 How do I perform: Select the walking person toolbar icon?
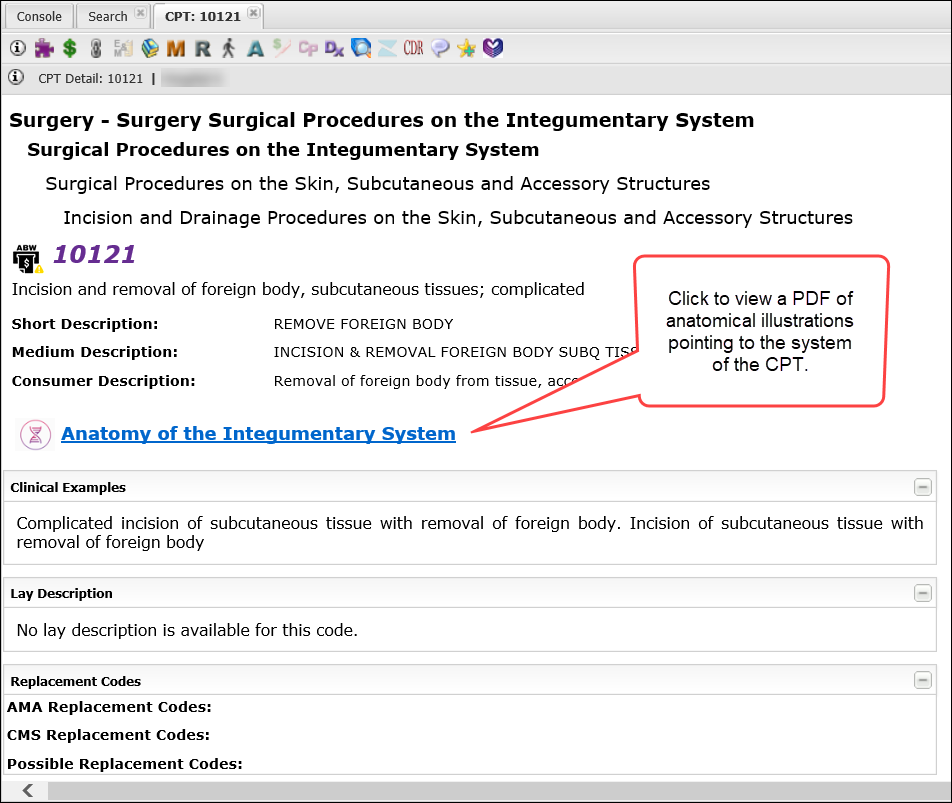pyautogui.click(x=229, y=47)
